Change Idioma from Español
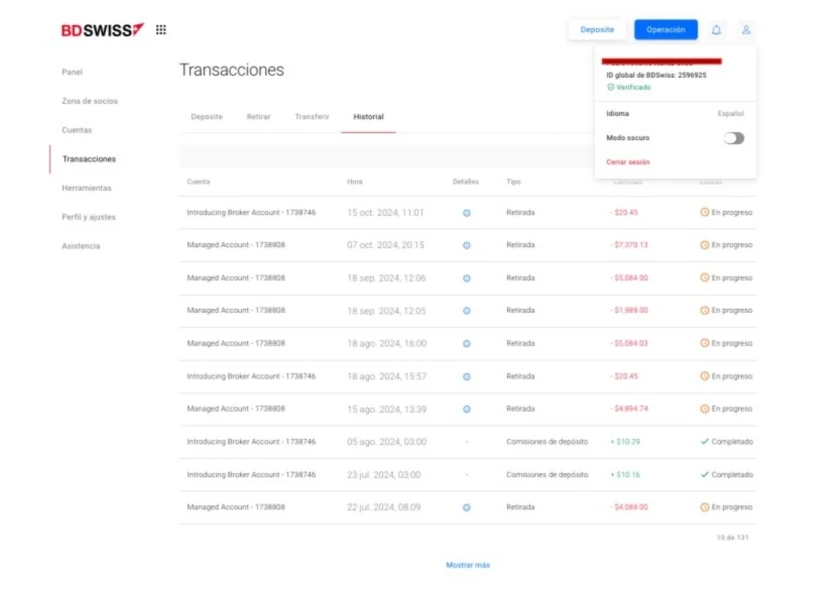 [730, 114]
